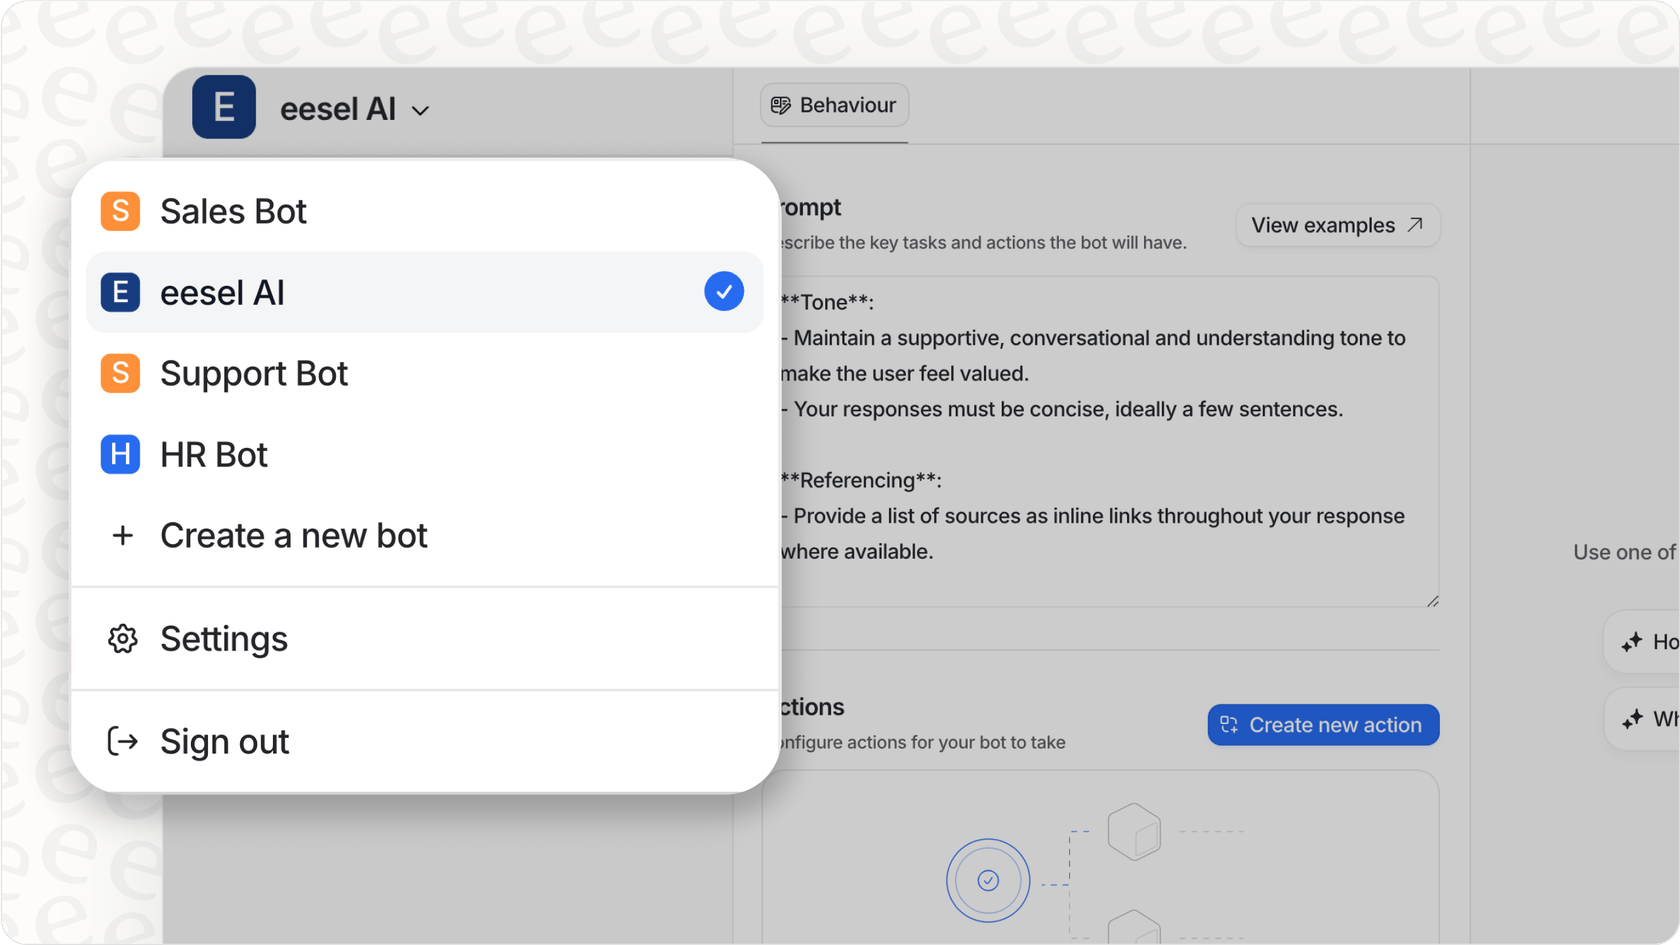Click the navy eesel AI avatar in the menu
1680x945 pixels.
pyautogui.click(x=119, y=292)
